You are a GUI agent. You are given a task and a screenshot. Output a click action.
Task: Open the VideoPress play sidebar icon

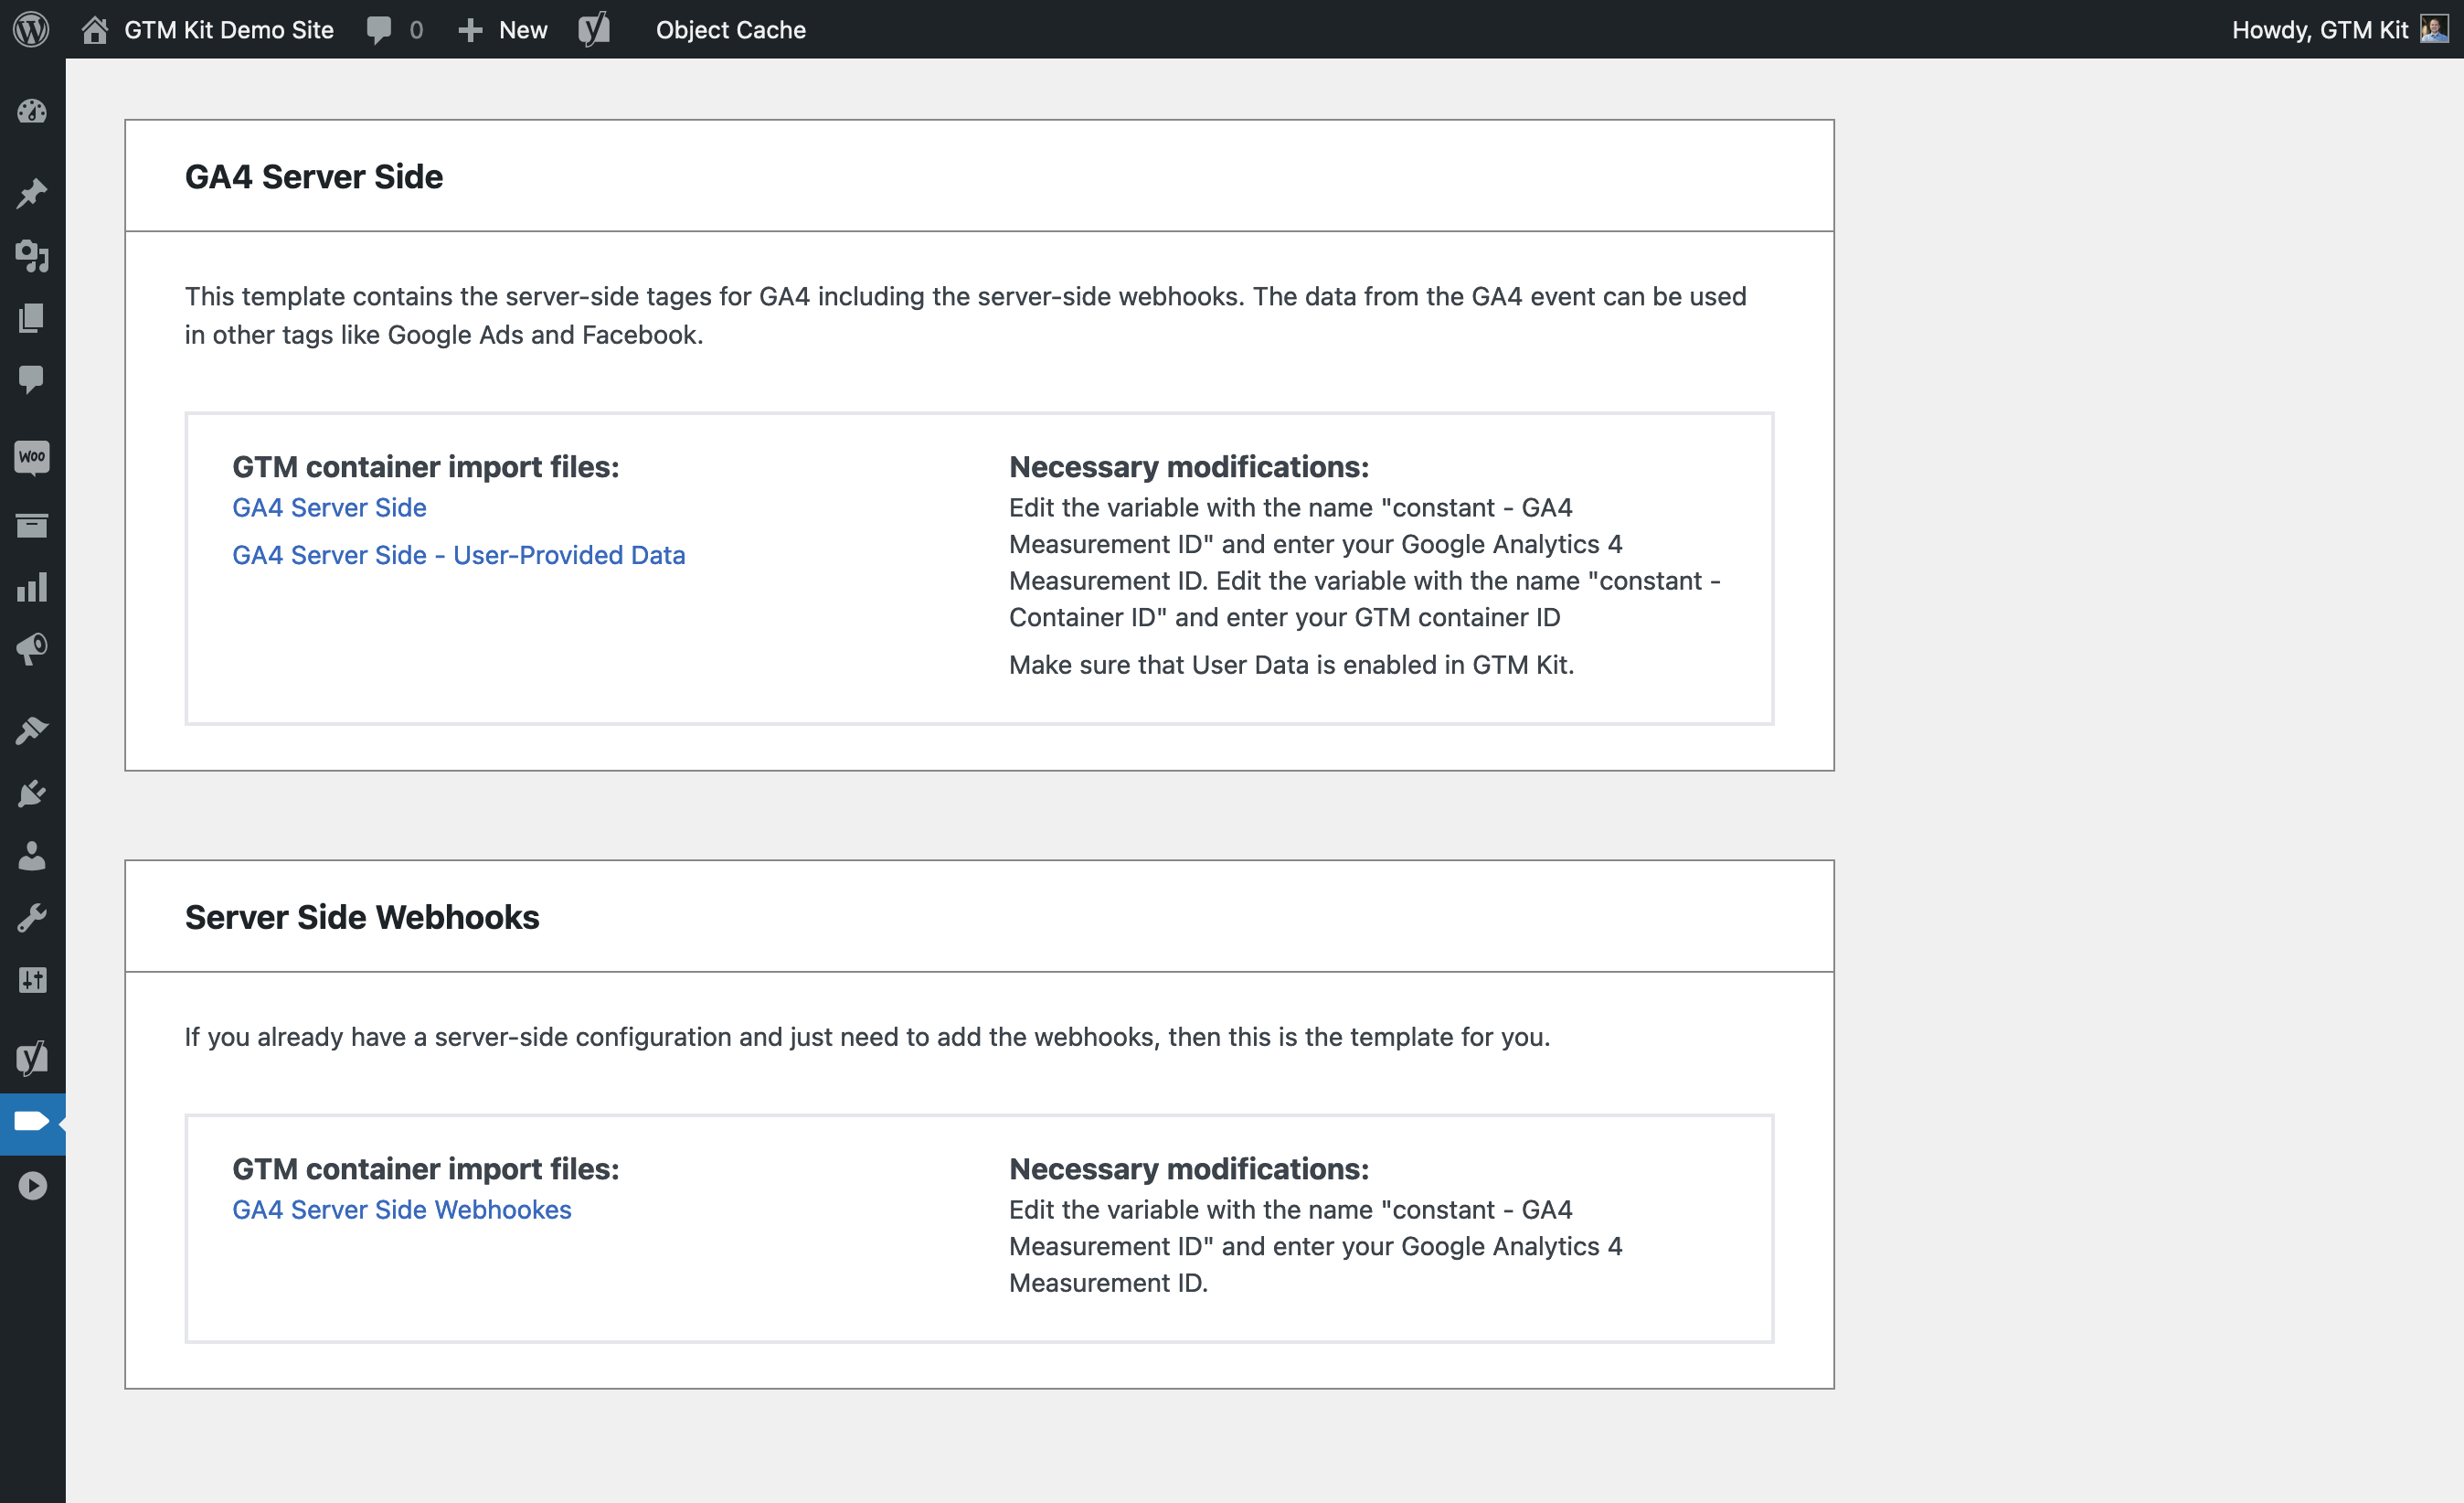(x=33, y=1185)
